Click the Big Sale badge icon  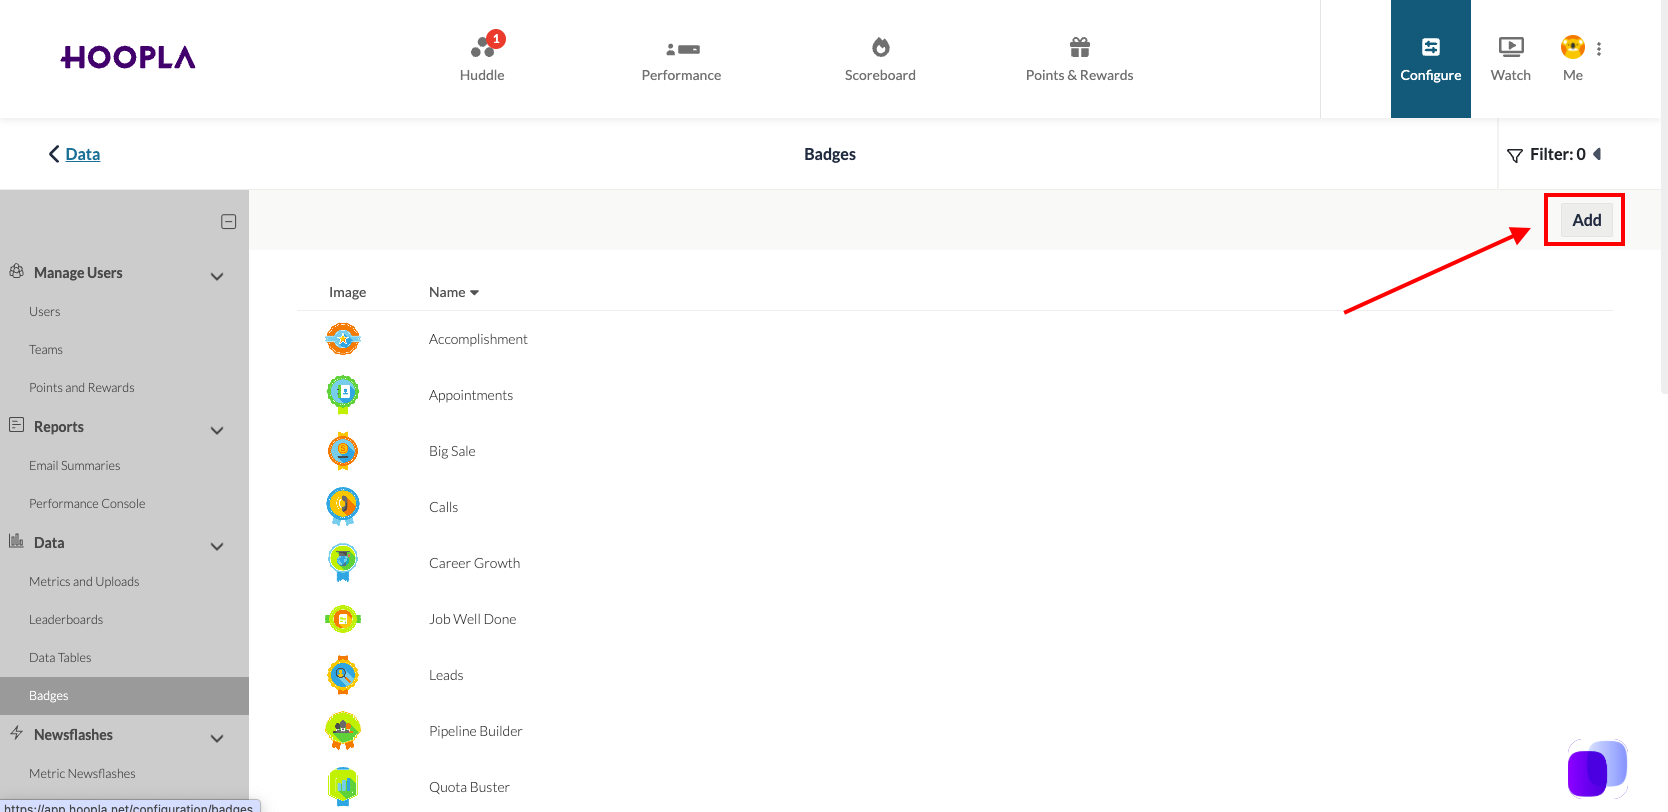[x=343, y=451]
